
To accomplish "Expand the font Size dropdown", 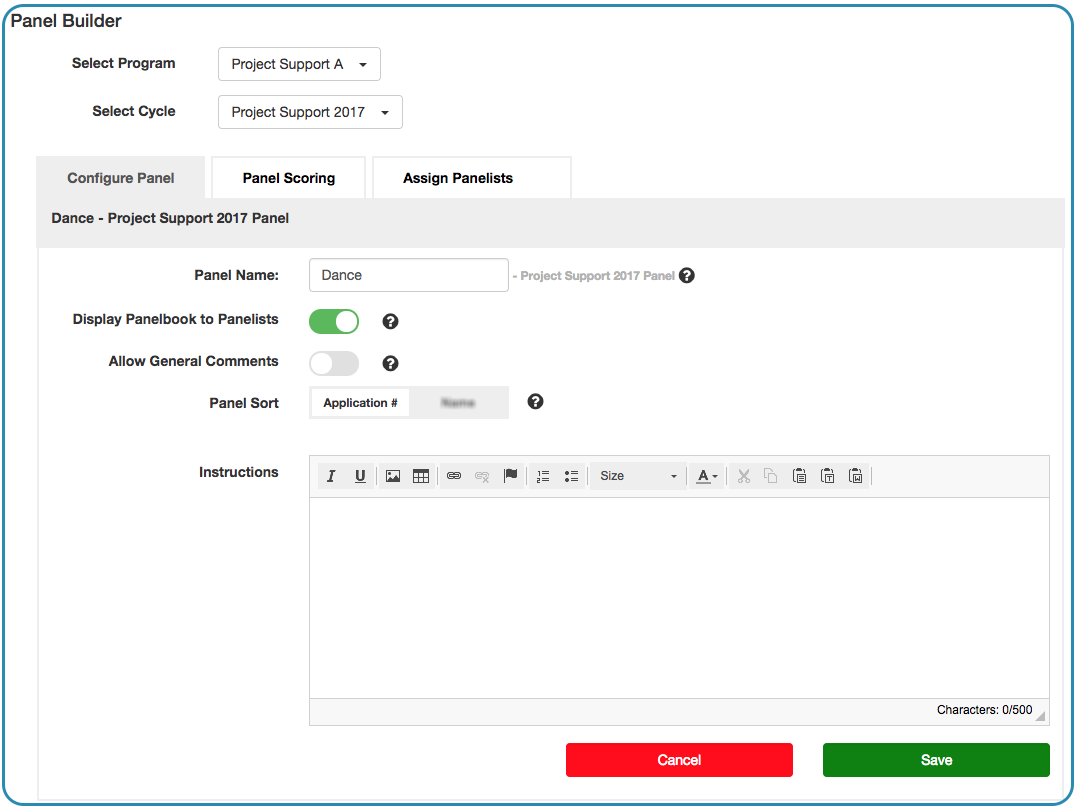I will pos(638,477).
